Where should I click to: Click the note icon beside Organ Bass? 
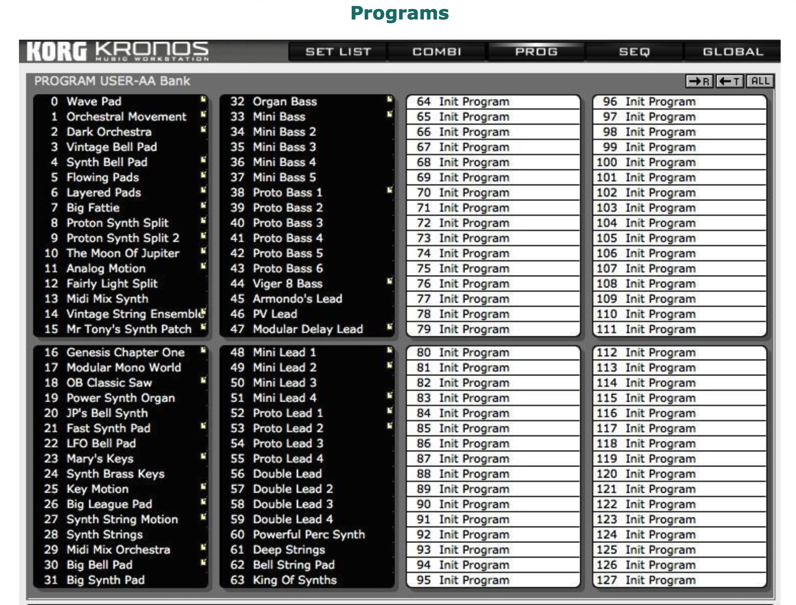[x=390, y=99]
